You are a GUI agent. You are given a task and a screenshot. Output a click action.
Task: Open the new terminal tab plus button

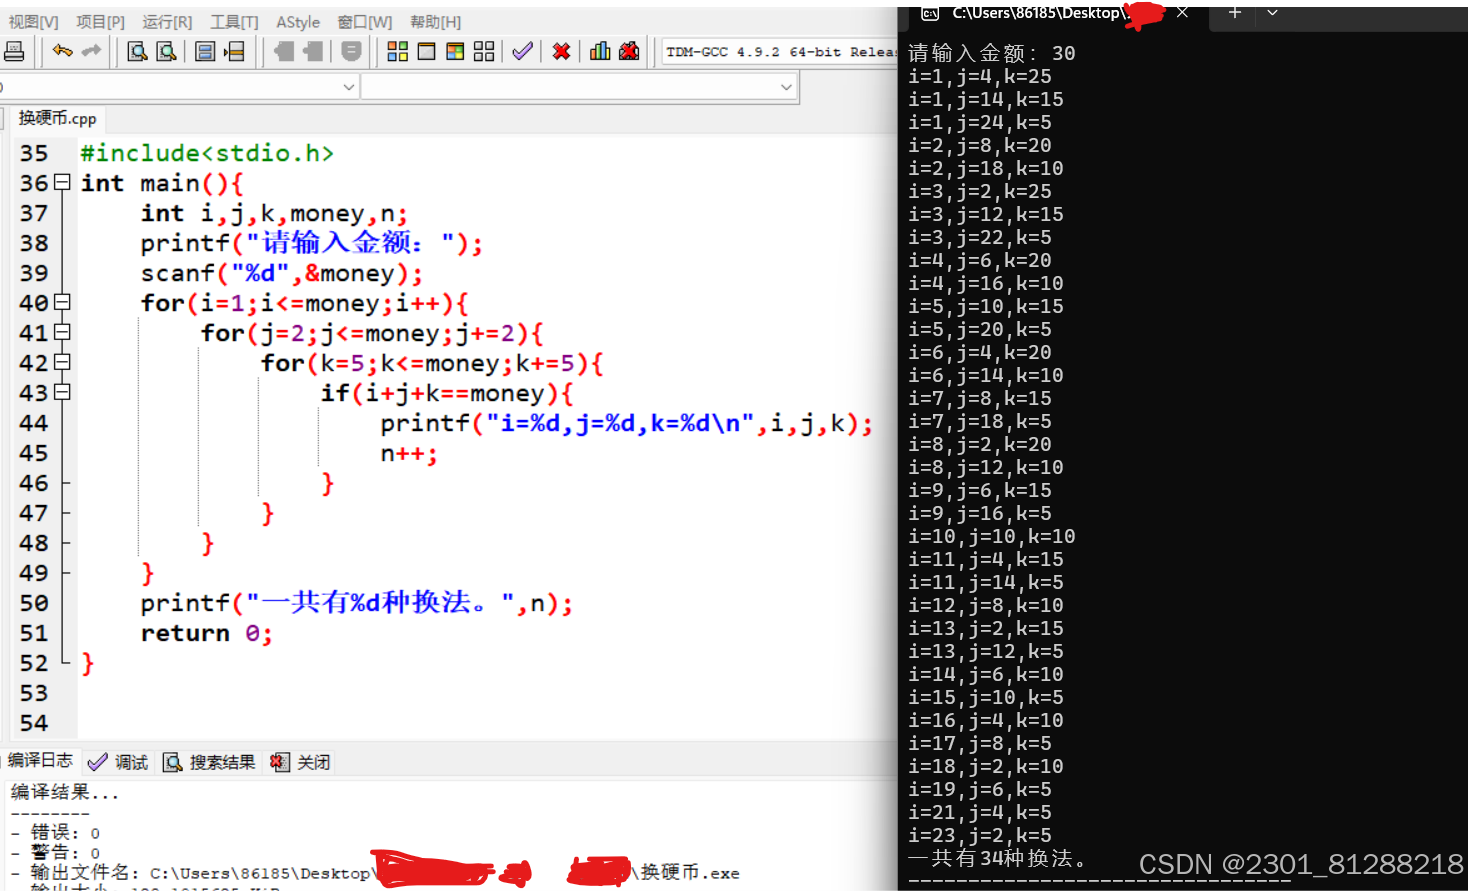1235,12
